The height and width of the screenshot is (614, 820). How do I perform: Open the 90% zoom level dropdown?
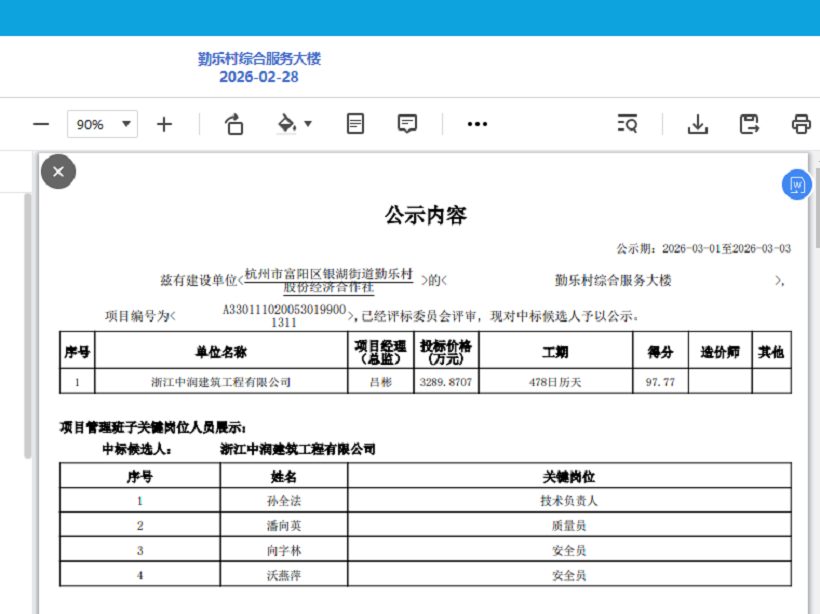(x=102, y=124)
